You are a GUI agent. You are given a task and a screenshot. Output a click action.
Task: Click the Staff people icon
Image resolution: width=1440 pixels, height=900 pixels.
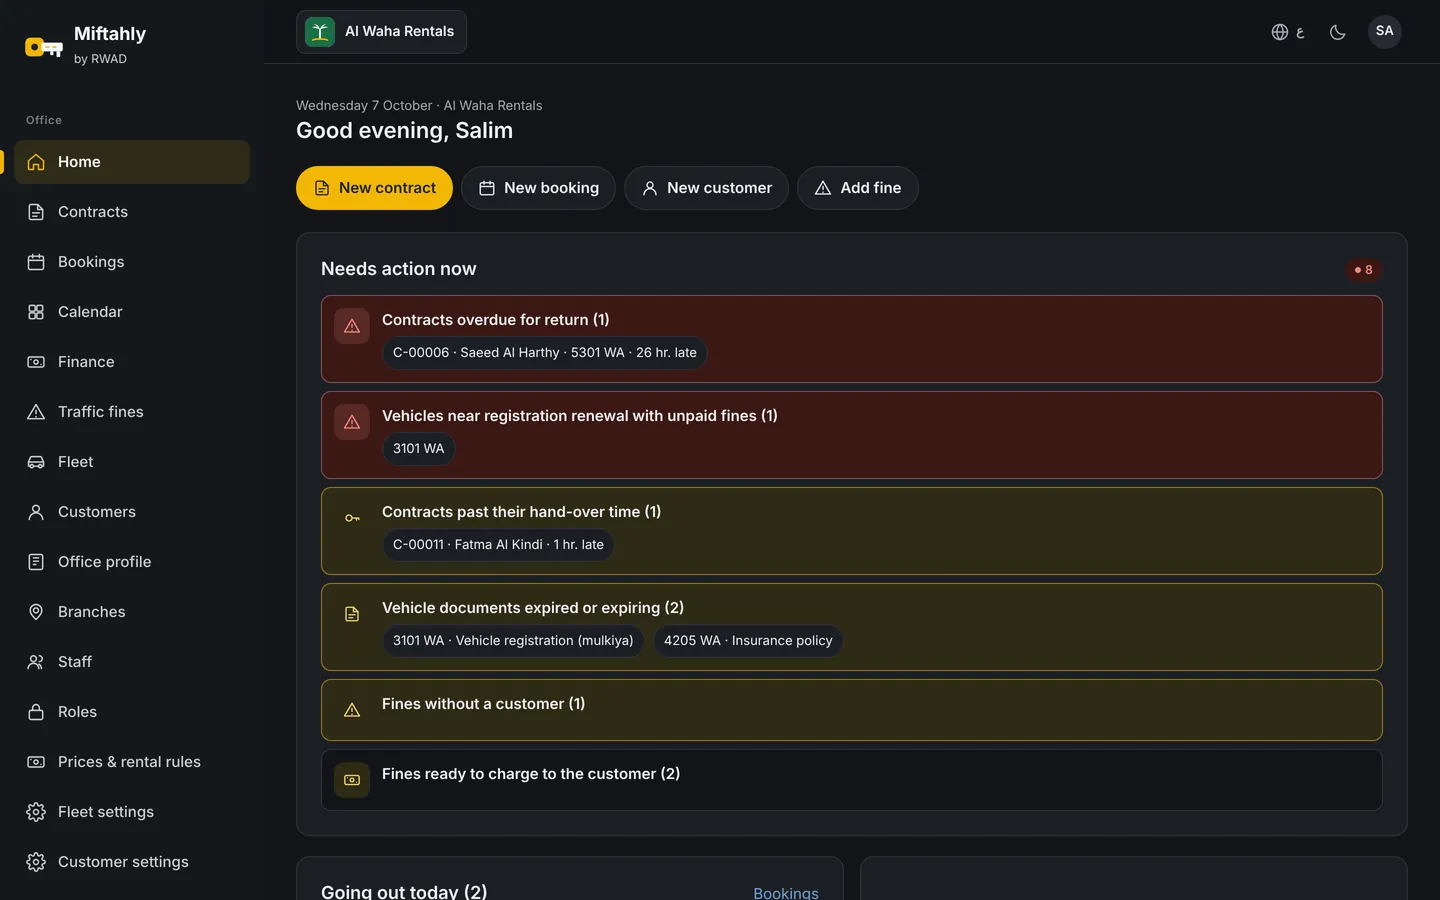tap(36, 662)
